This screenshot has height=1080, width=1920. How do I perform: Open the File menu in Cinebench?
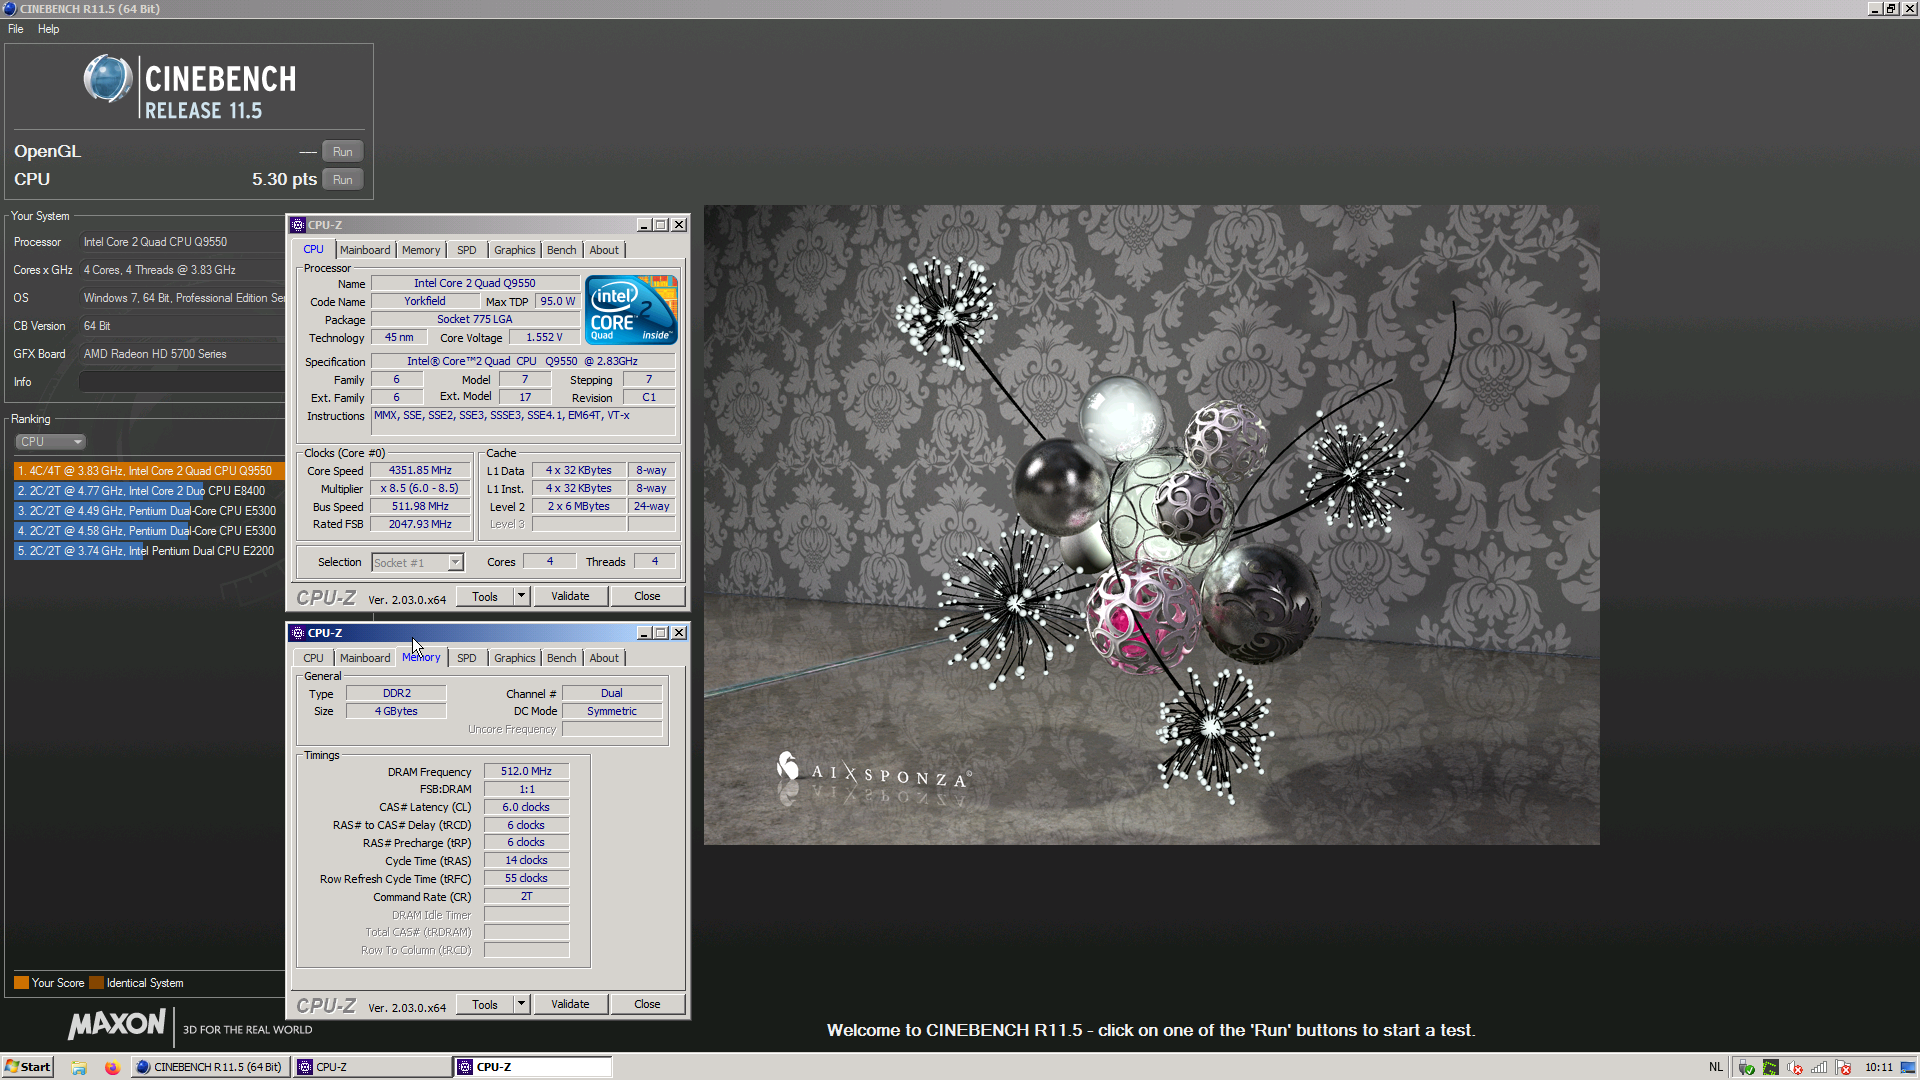16,29
